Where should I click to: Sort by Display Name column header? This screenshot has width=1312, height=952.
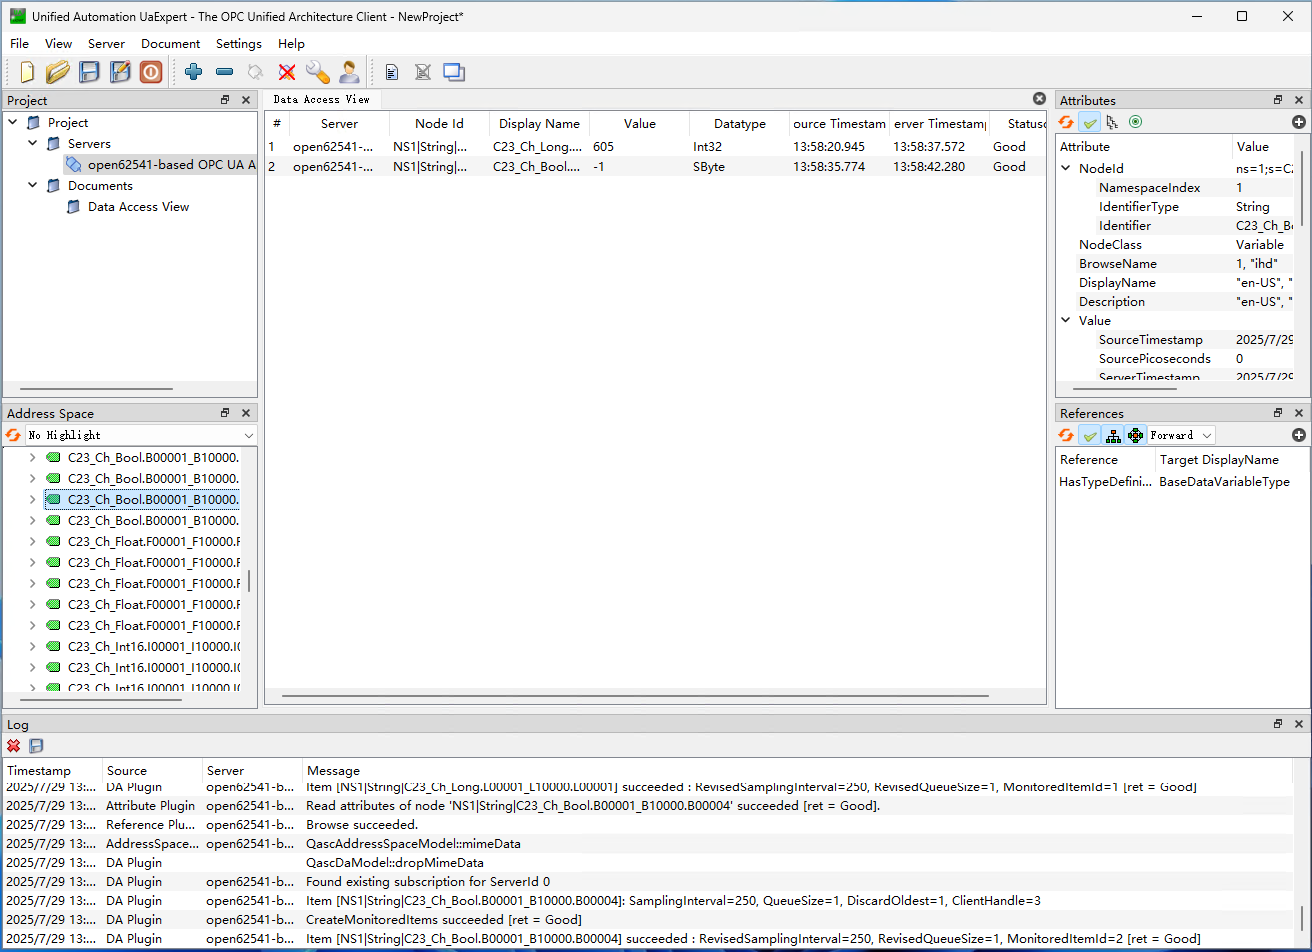(539, 124)
